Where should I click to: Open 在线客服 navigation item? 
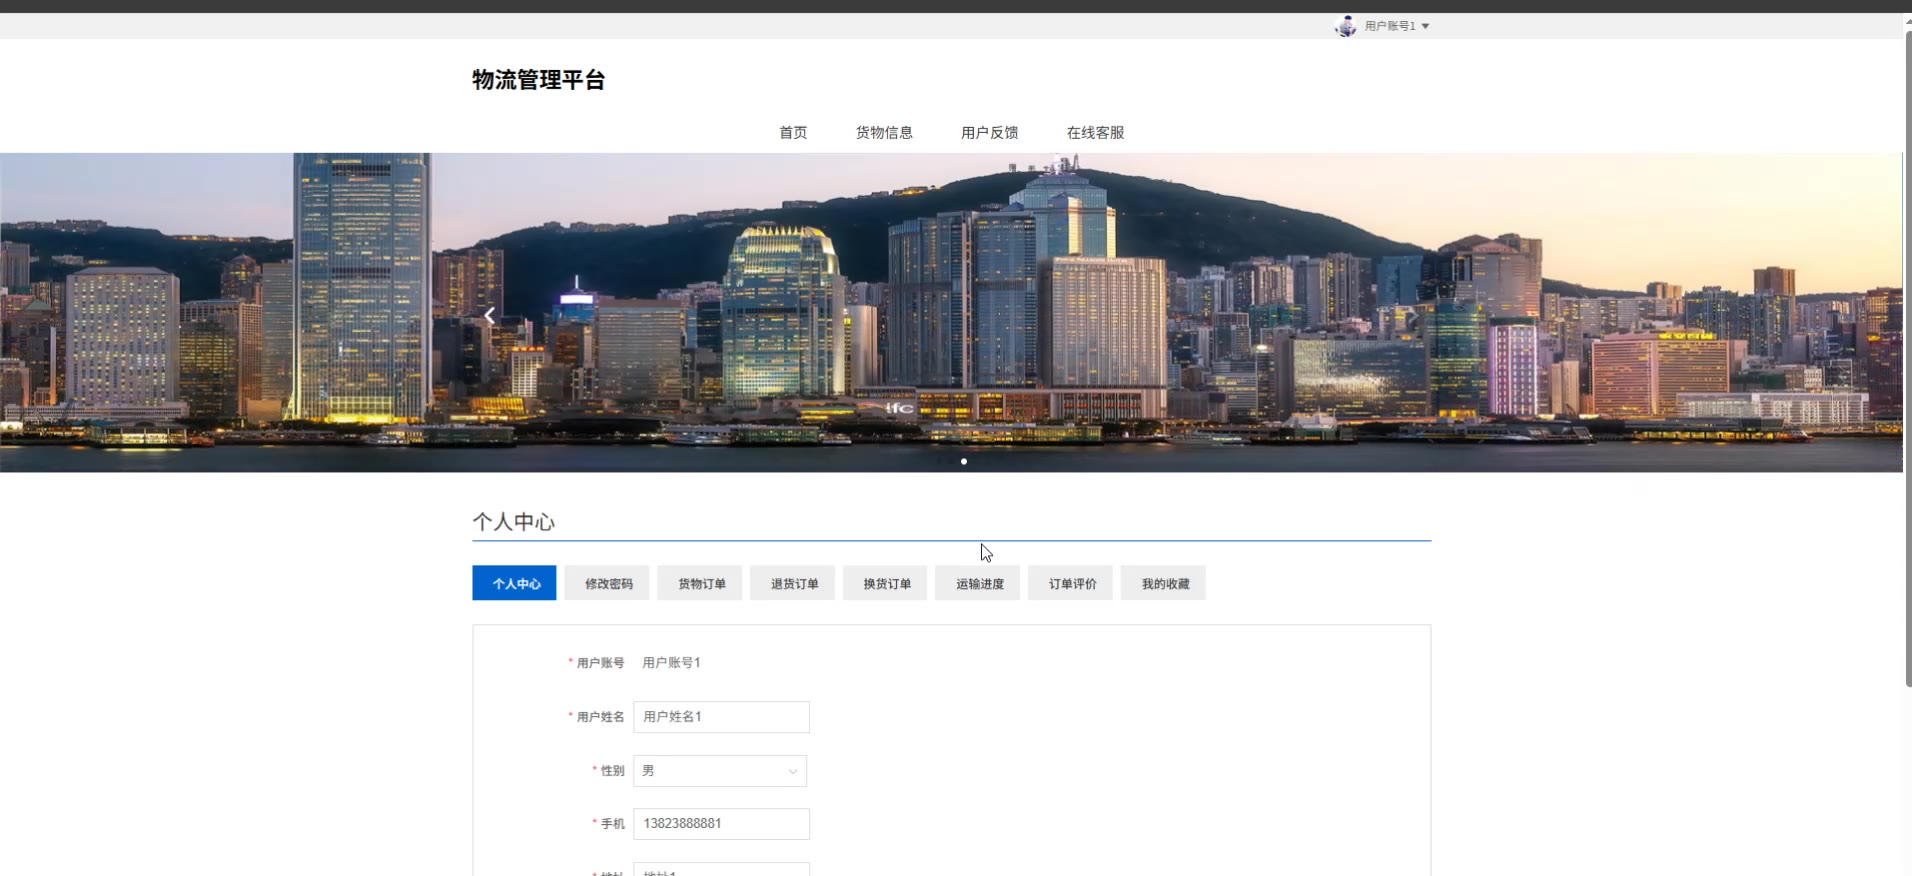click(1095, 133)
